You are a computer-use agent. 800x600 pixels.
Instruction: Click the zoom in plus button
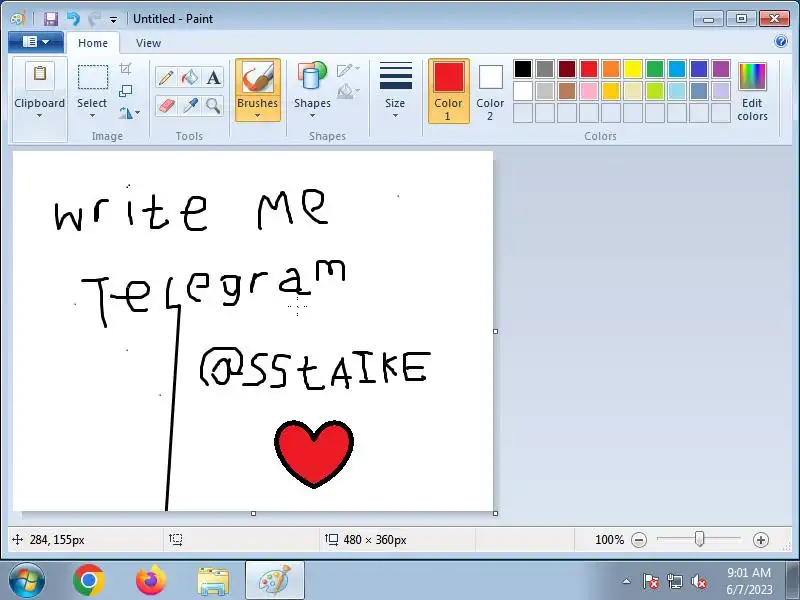(760, 540)
